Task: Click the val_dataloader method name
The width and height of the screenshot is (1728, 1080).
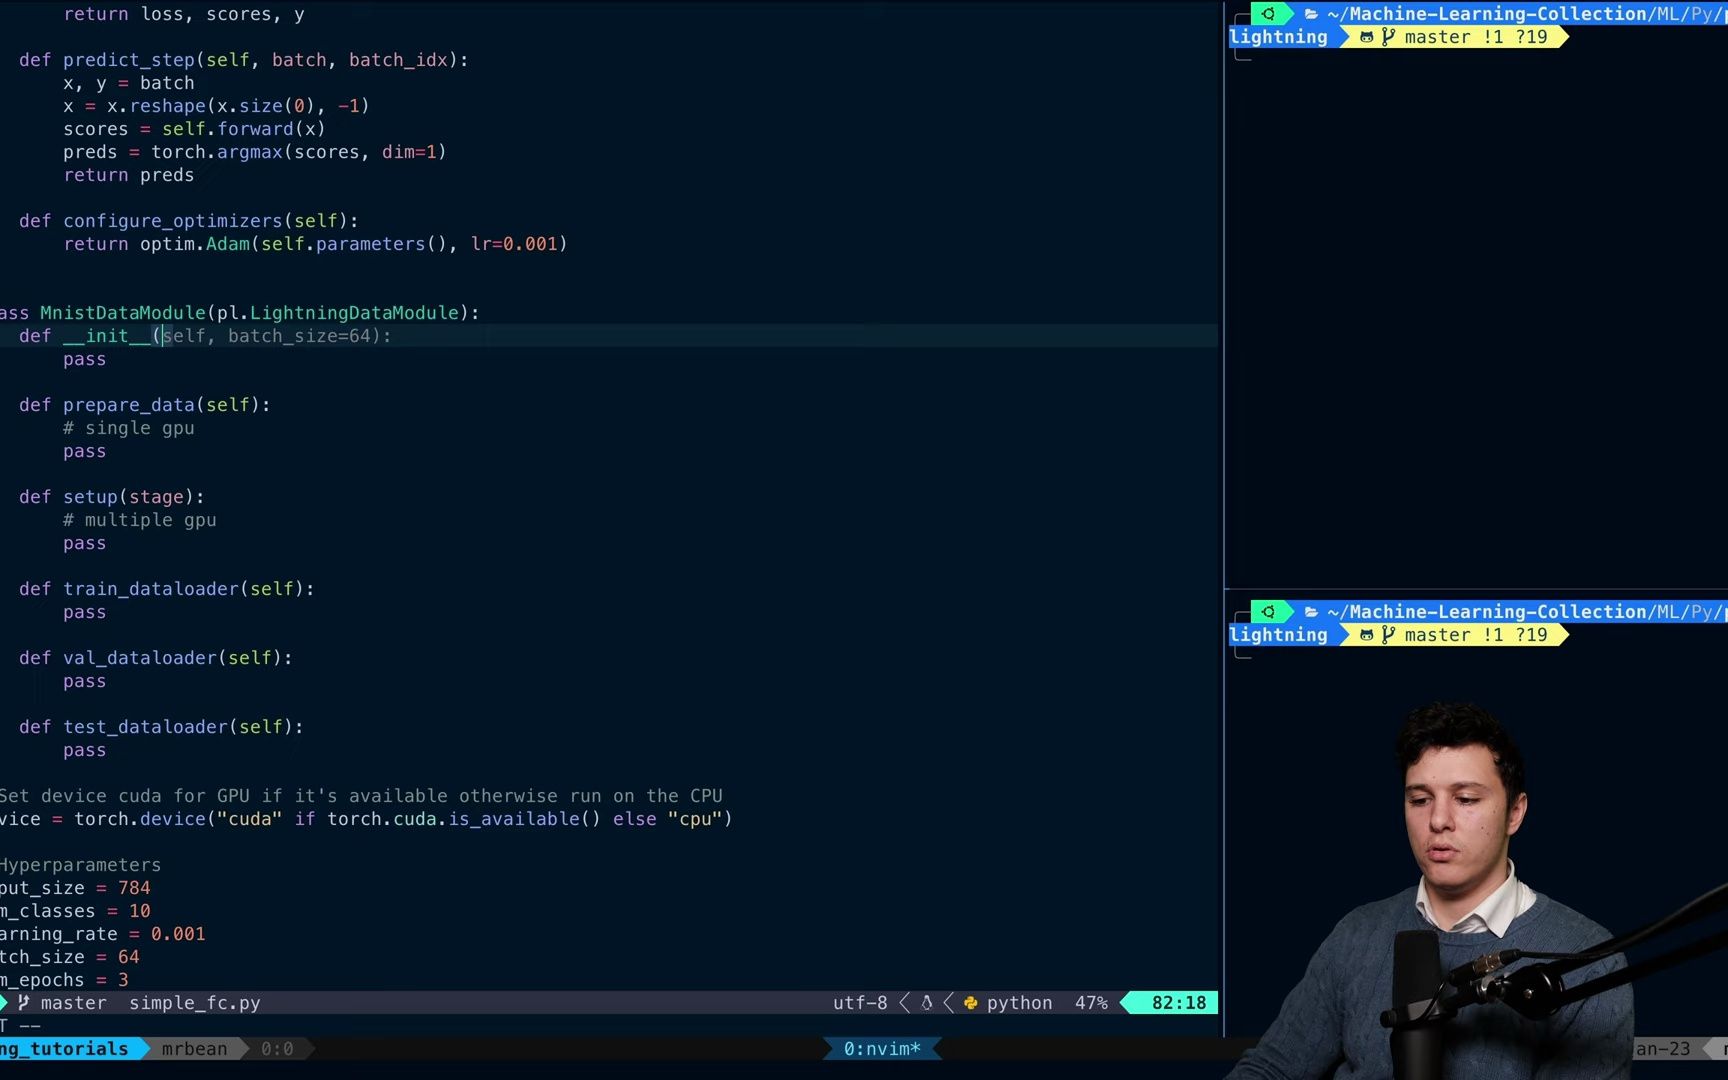Action: click(x=140, y=658)
